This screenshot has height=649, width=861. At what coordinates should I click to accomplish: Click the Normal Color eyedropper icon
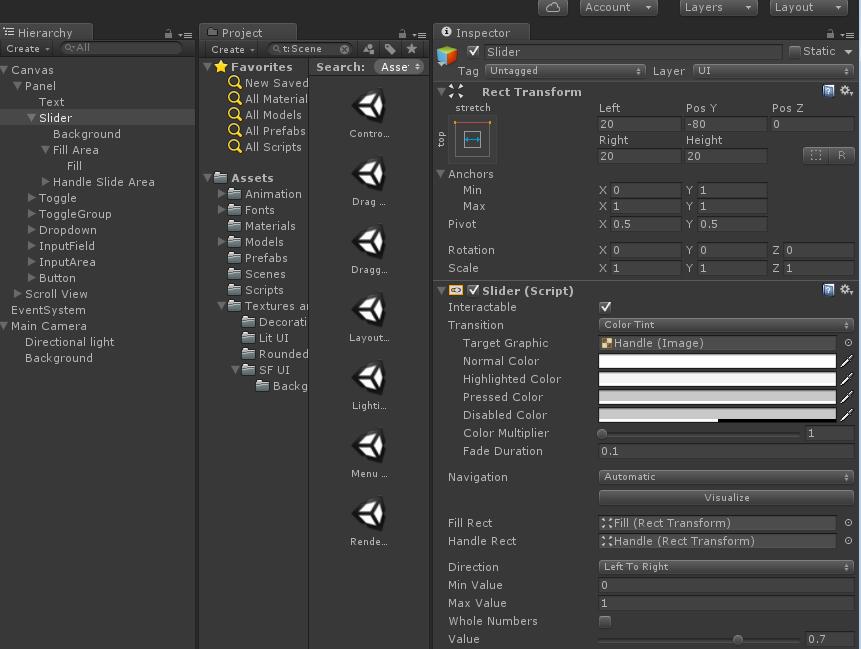click(x=847, y=361)
